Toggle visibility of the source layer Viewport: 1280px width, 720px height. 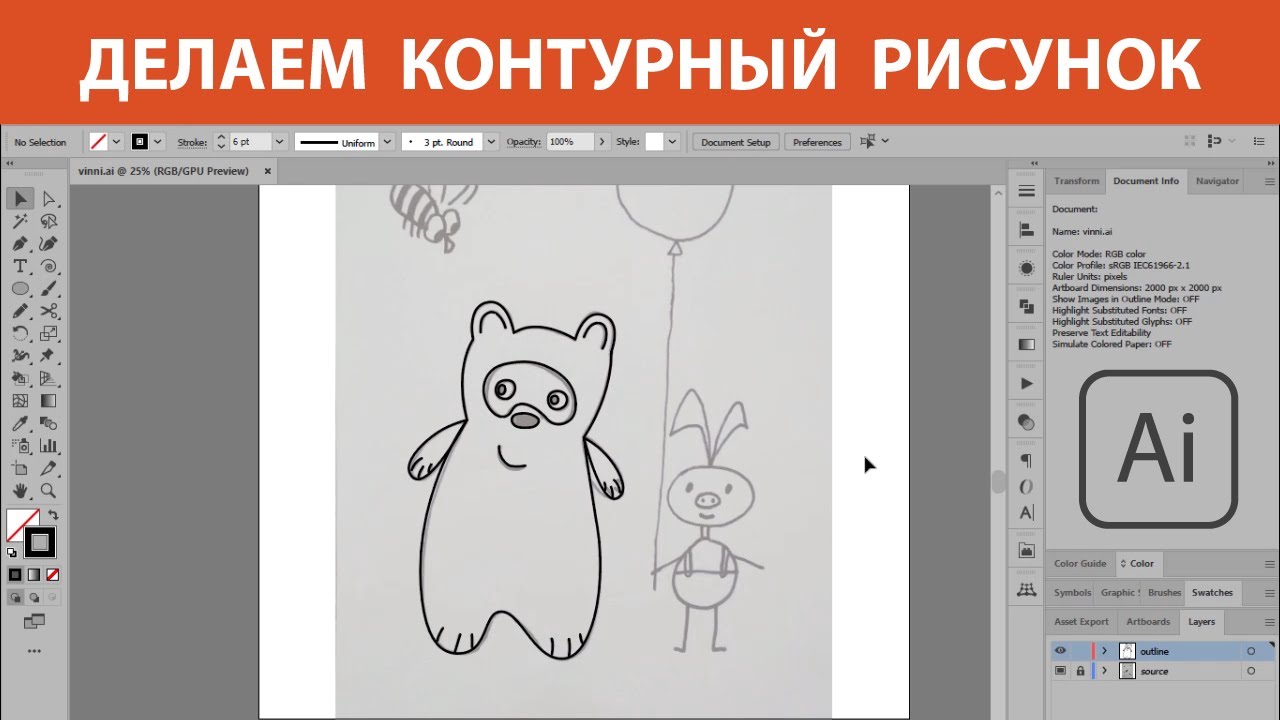coord(1060,671)
